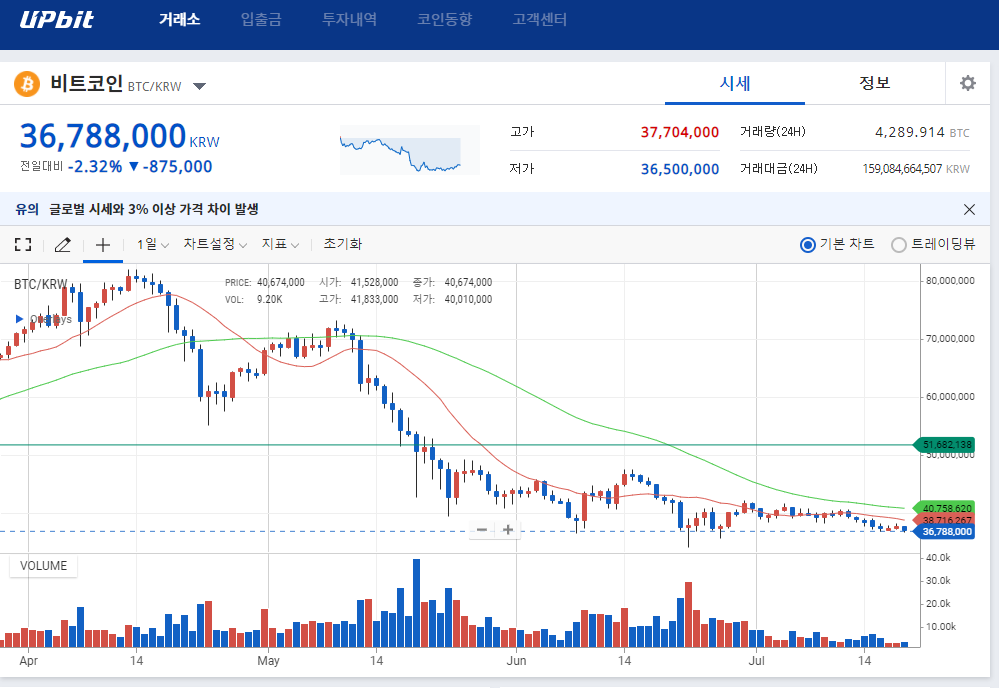Screen dimensions: 999x688
Task: Expand the 지표 indicators dropdown
Action: click(x=281, y=244)
